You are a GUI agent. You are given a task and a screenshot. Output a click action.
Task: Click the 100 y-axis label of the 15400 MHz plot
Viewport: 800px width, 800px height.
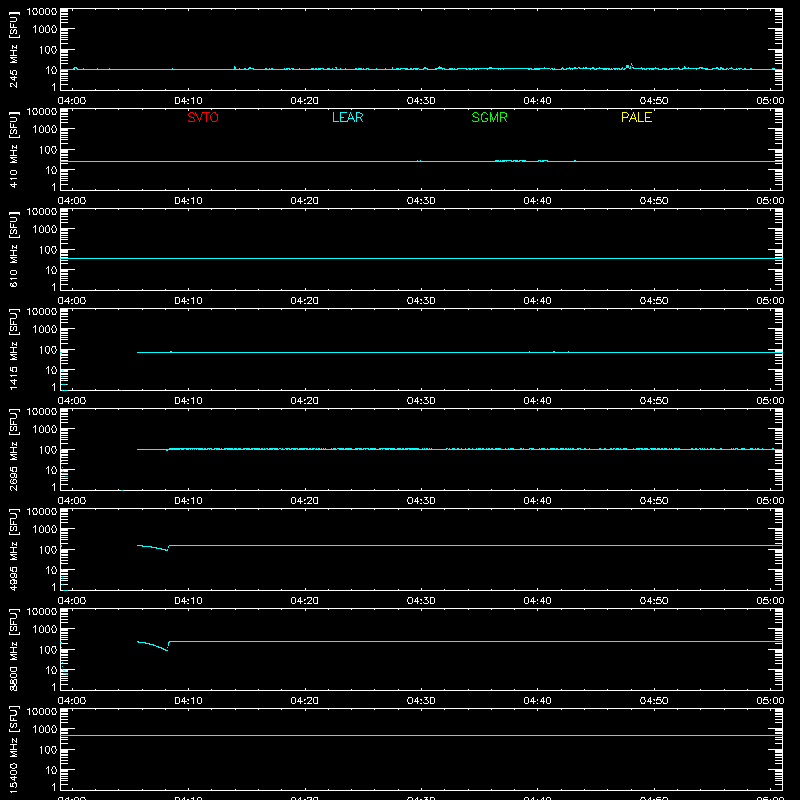coord(48,749)
